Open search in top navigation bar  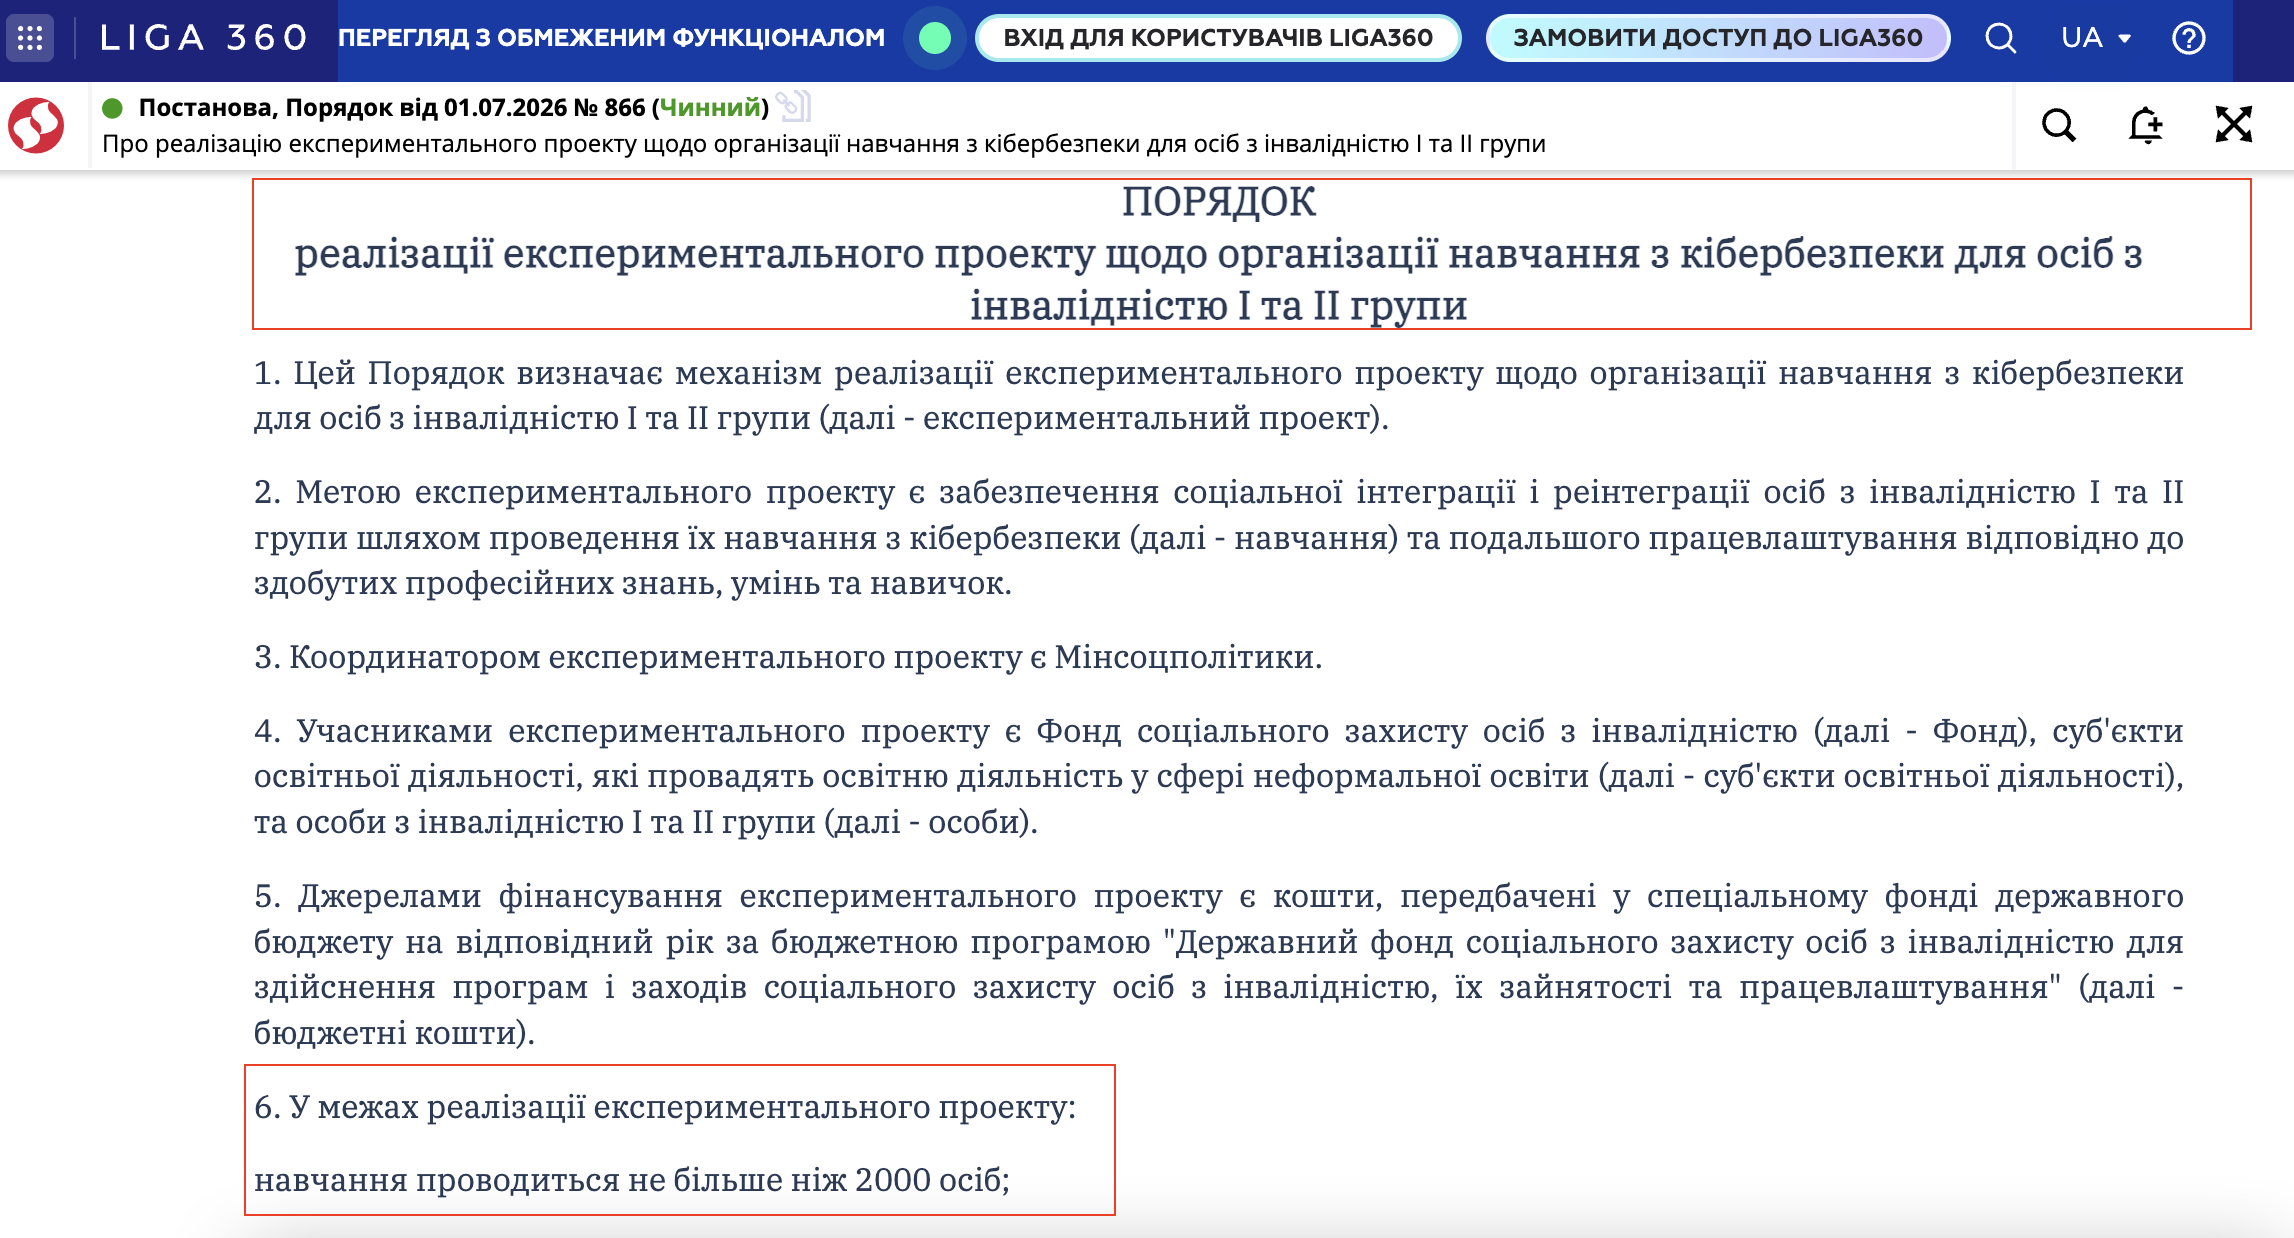click(2001, 38)
